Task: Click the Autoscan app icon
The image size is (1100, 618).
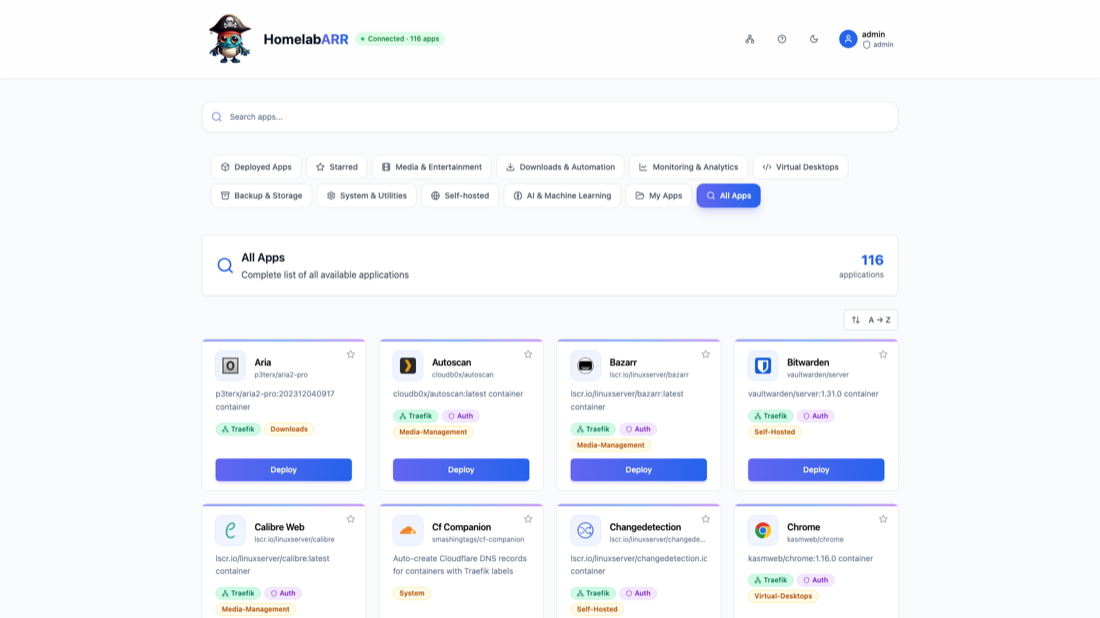Action: click(408, 365)
